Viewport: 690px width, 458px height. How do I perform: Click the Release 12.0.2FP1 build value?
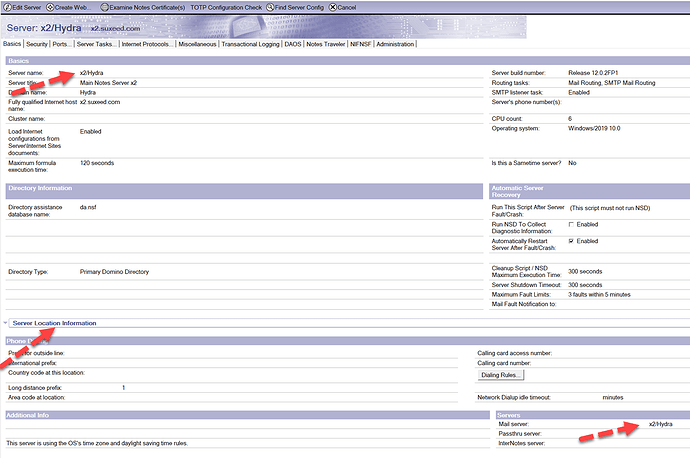(x=593, y=73)
